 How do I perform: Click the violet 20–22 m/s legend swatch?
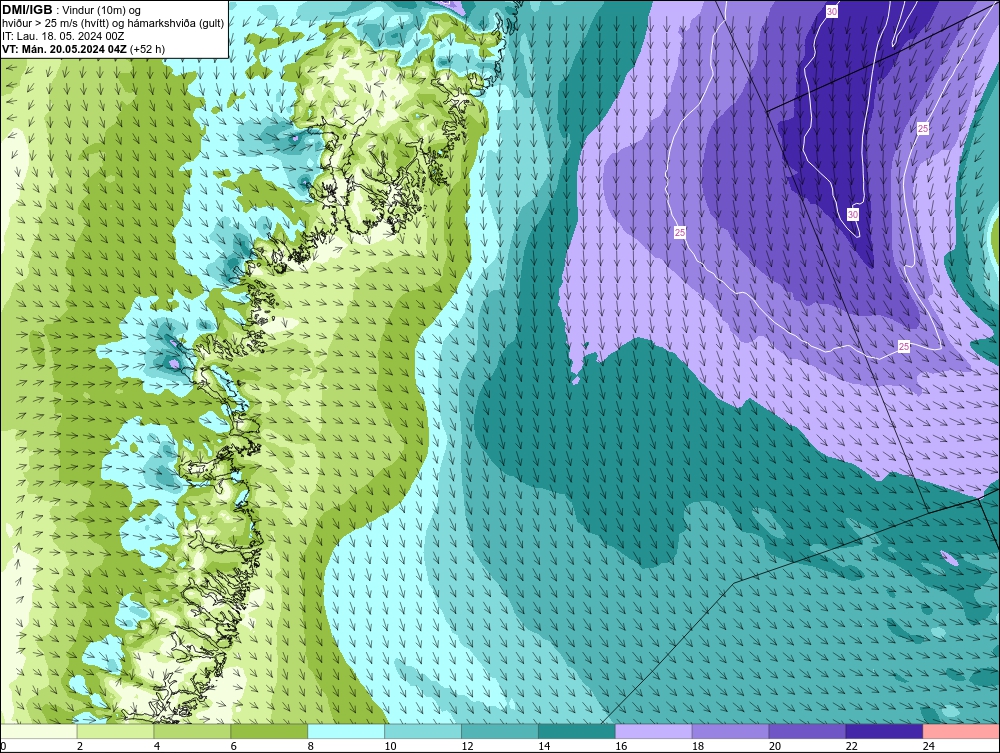[x=807, y=731]
